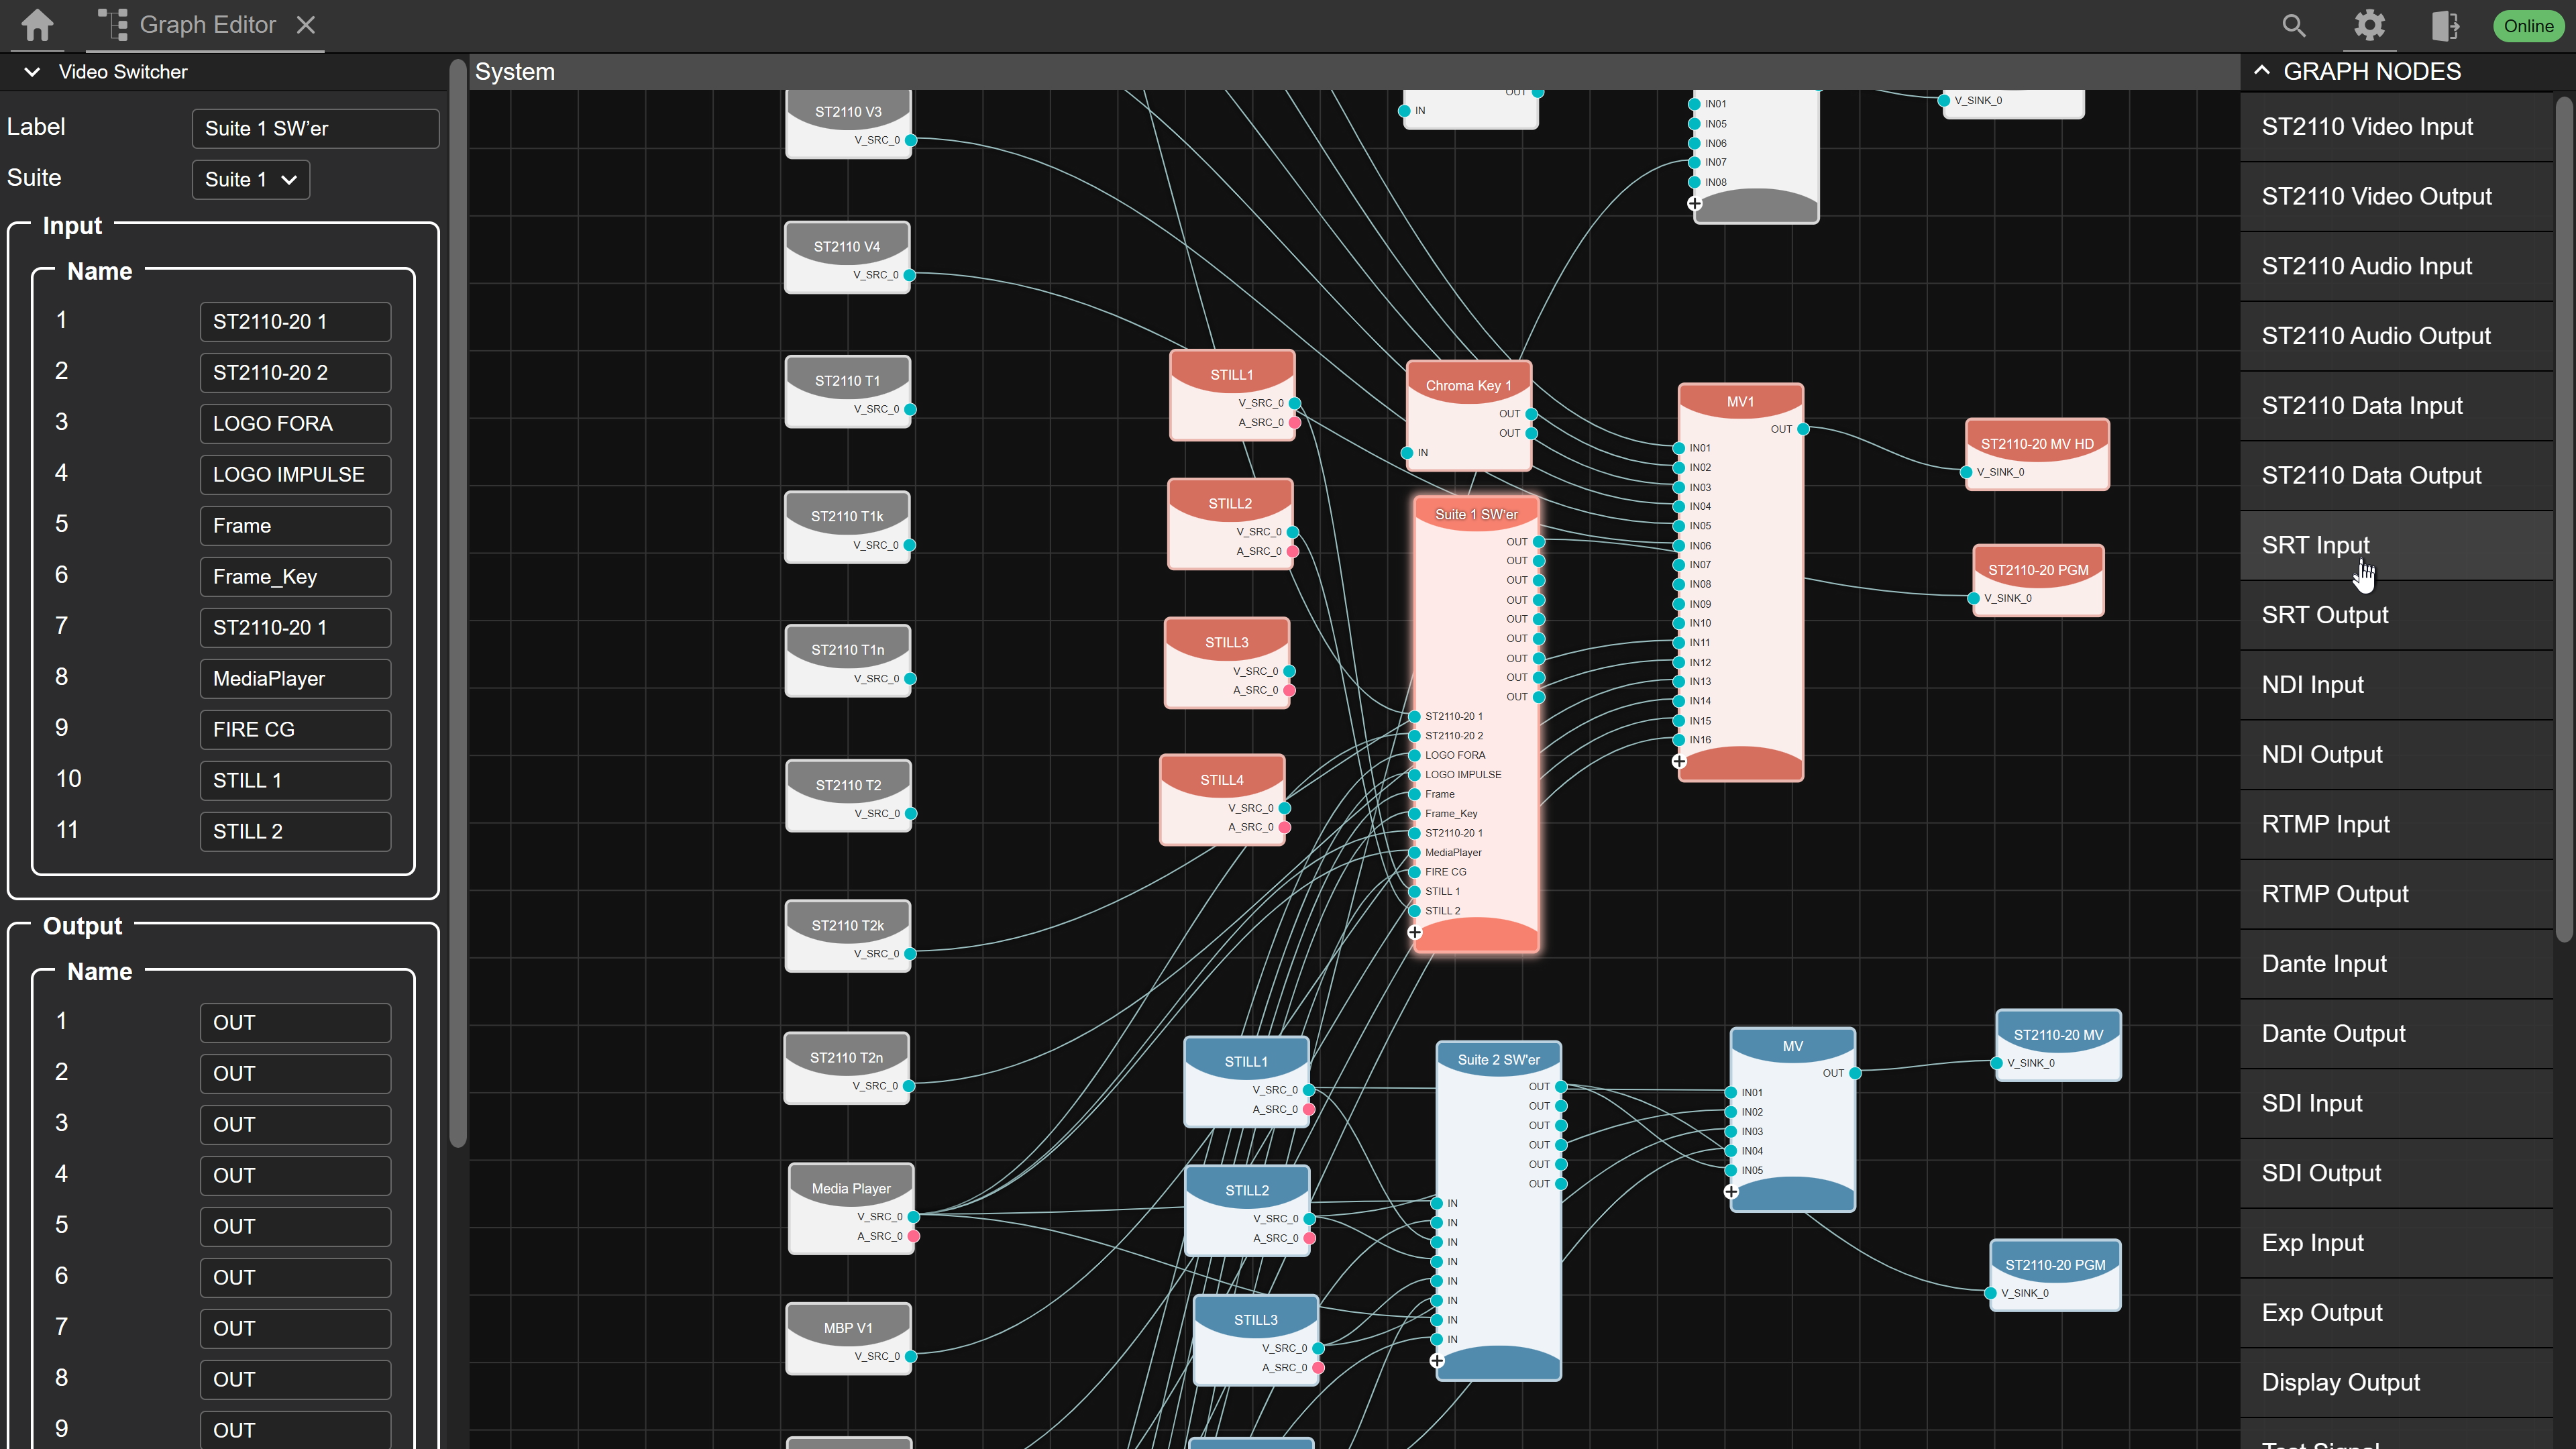The width and height of the screenshot is (2576, 1449).
Task: Select SRT Input from node list
Action: pyautogui.click(x=2315, y=545)
